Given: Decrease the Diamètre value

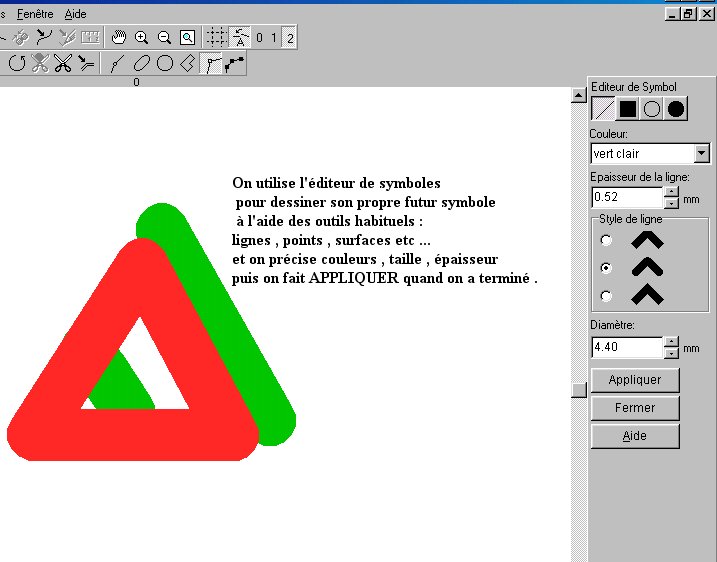Looking at the screenshot, I should pos(671,353).
